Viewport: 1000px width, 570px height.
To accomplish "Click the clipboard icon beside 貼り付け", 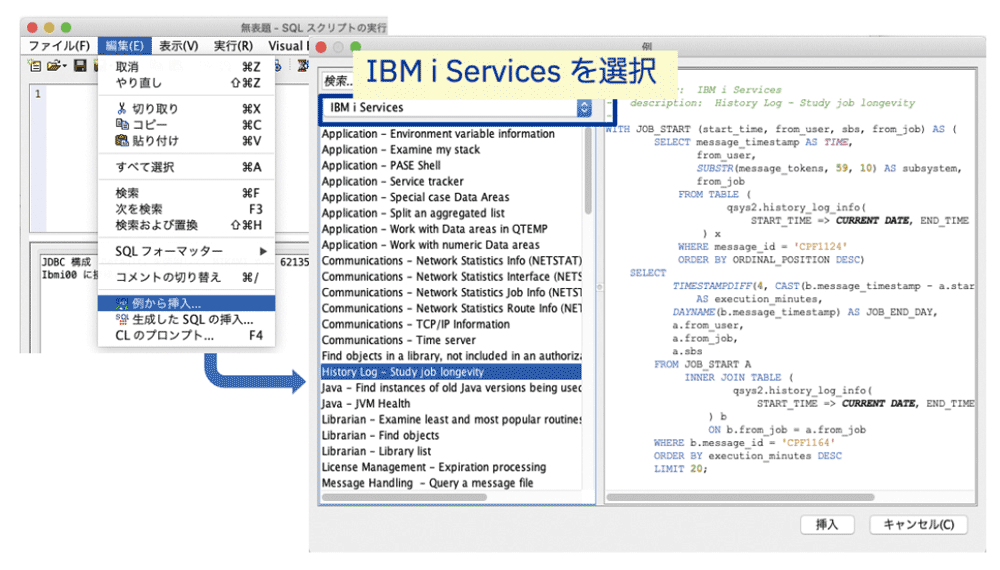I will pos(122,140).
